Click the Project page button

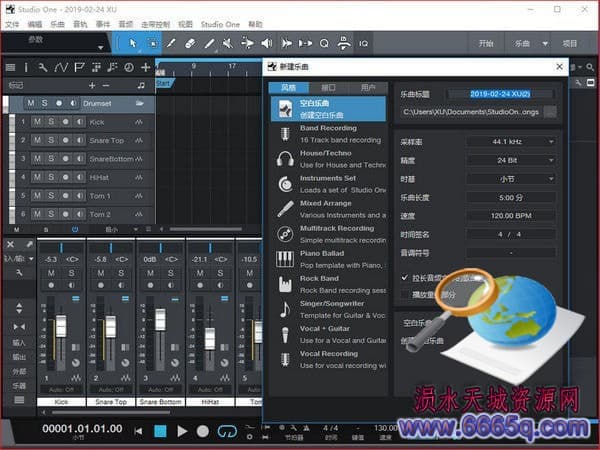click(x=569, y=44)
